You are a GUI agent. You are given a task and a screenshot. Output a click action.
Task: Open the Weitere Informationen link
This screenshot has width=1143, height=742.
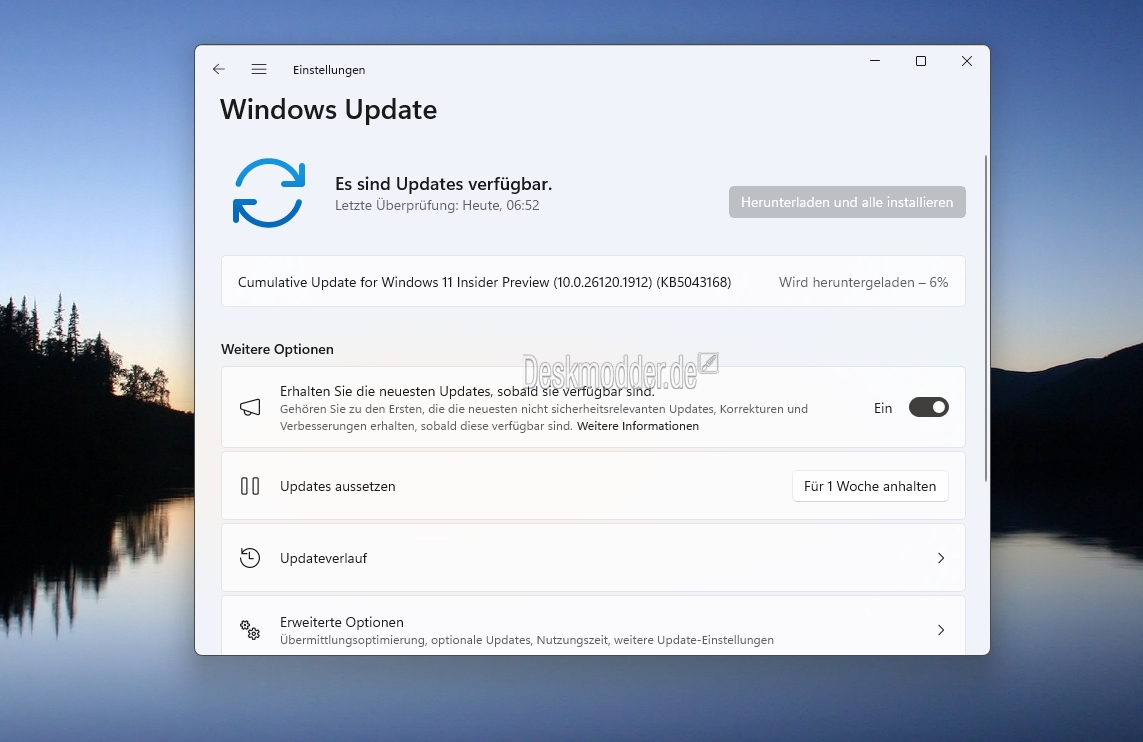coord(638,426)
